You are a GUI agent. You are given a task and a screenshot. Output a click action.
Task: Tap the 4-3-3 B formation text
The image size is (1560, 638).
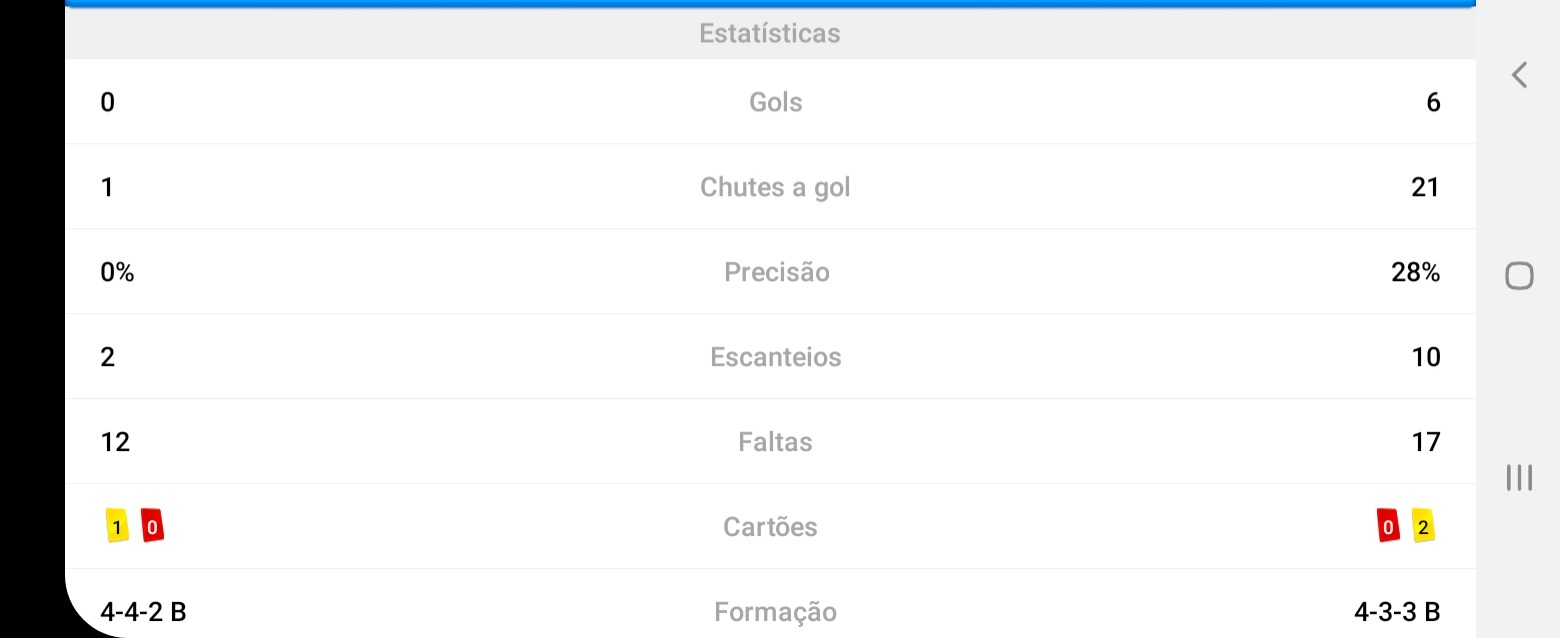(1397, 611)
